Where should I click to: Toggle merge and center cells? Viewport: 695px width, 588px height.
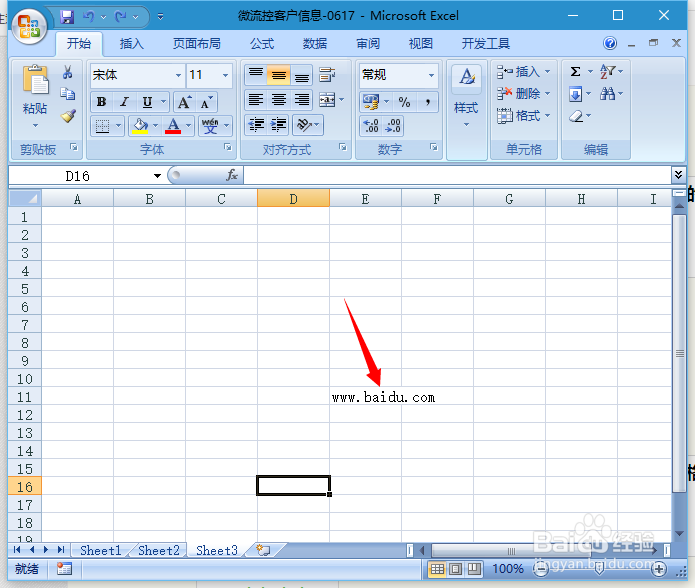(327, 100)
